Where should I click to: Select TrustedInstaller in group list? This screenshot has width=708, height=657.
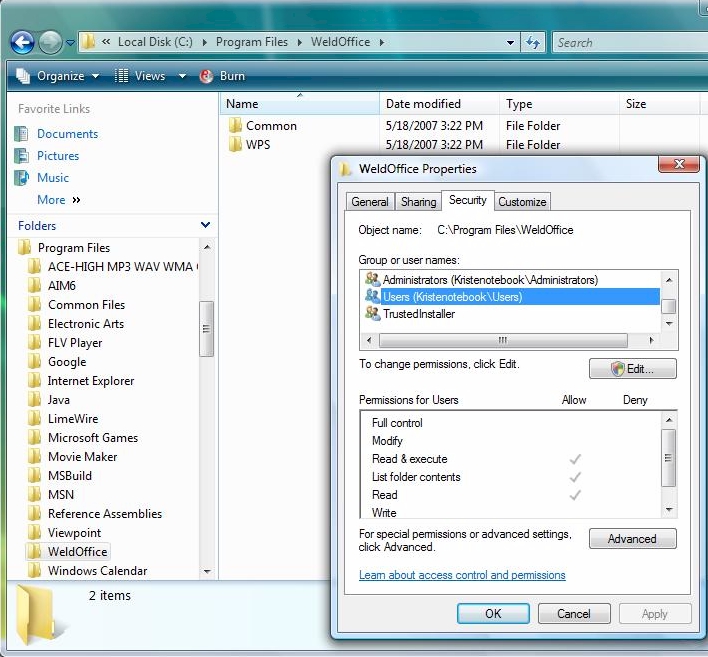pos(419,314)
